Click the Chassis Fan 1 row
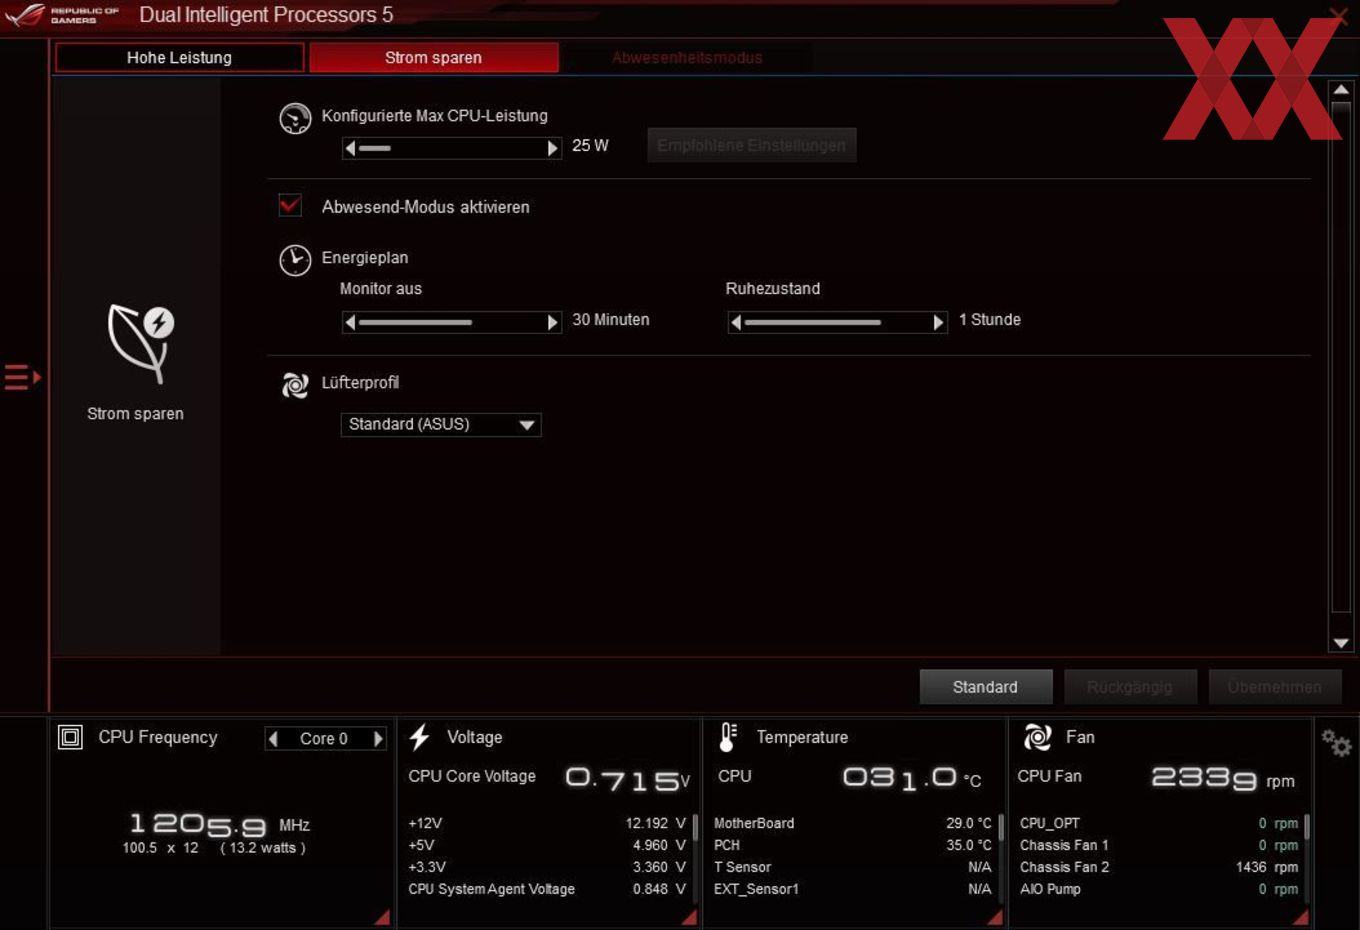 pos(1159,845)
